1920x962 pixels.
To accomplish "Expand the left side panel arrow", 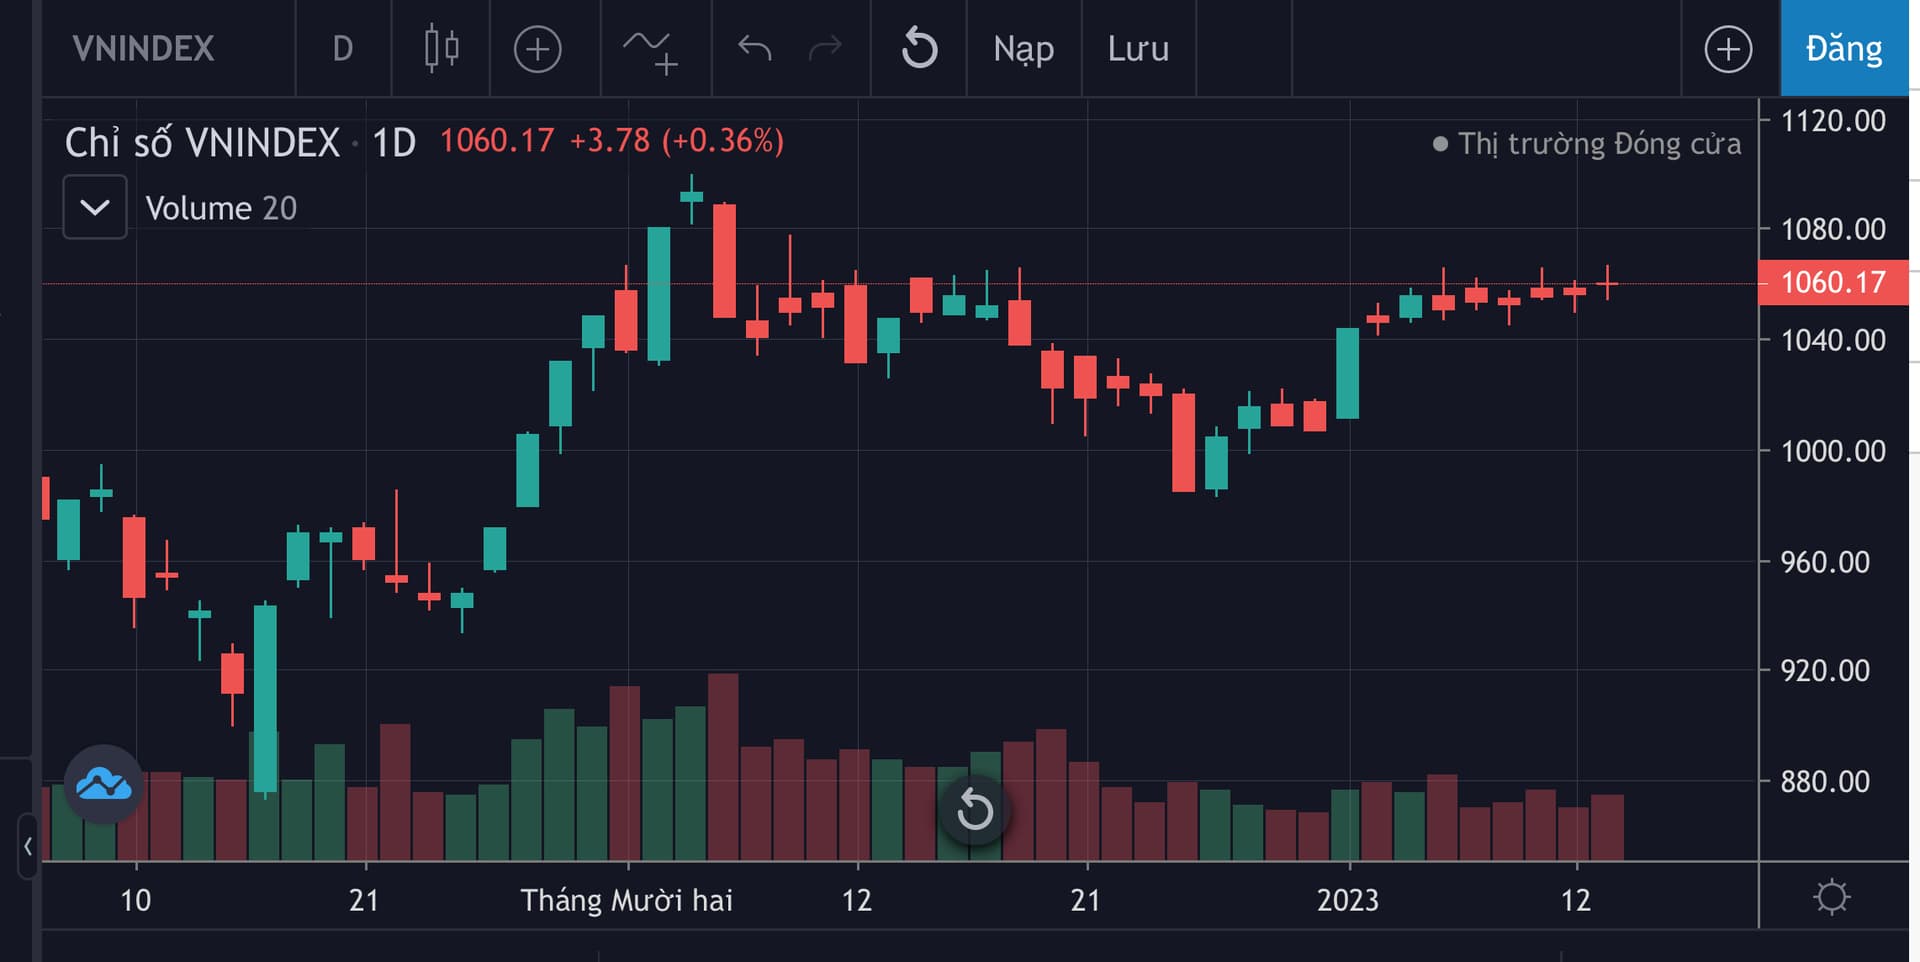I will click(28, 846).
